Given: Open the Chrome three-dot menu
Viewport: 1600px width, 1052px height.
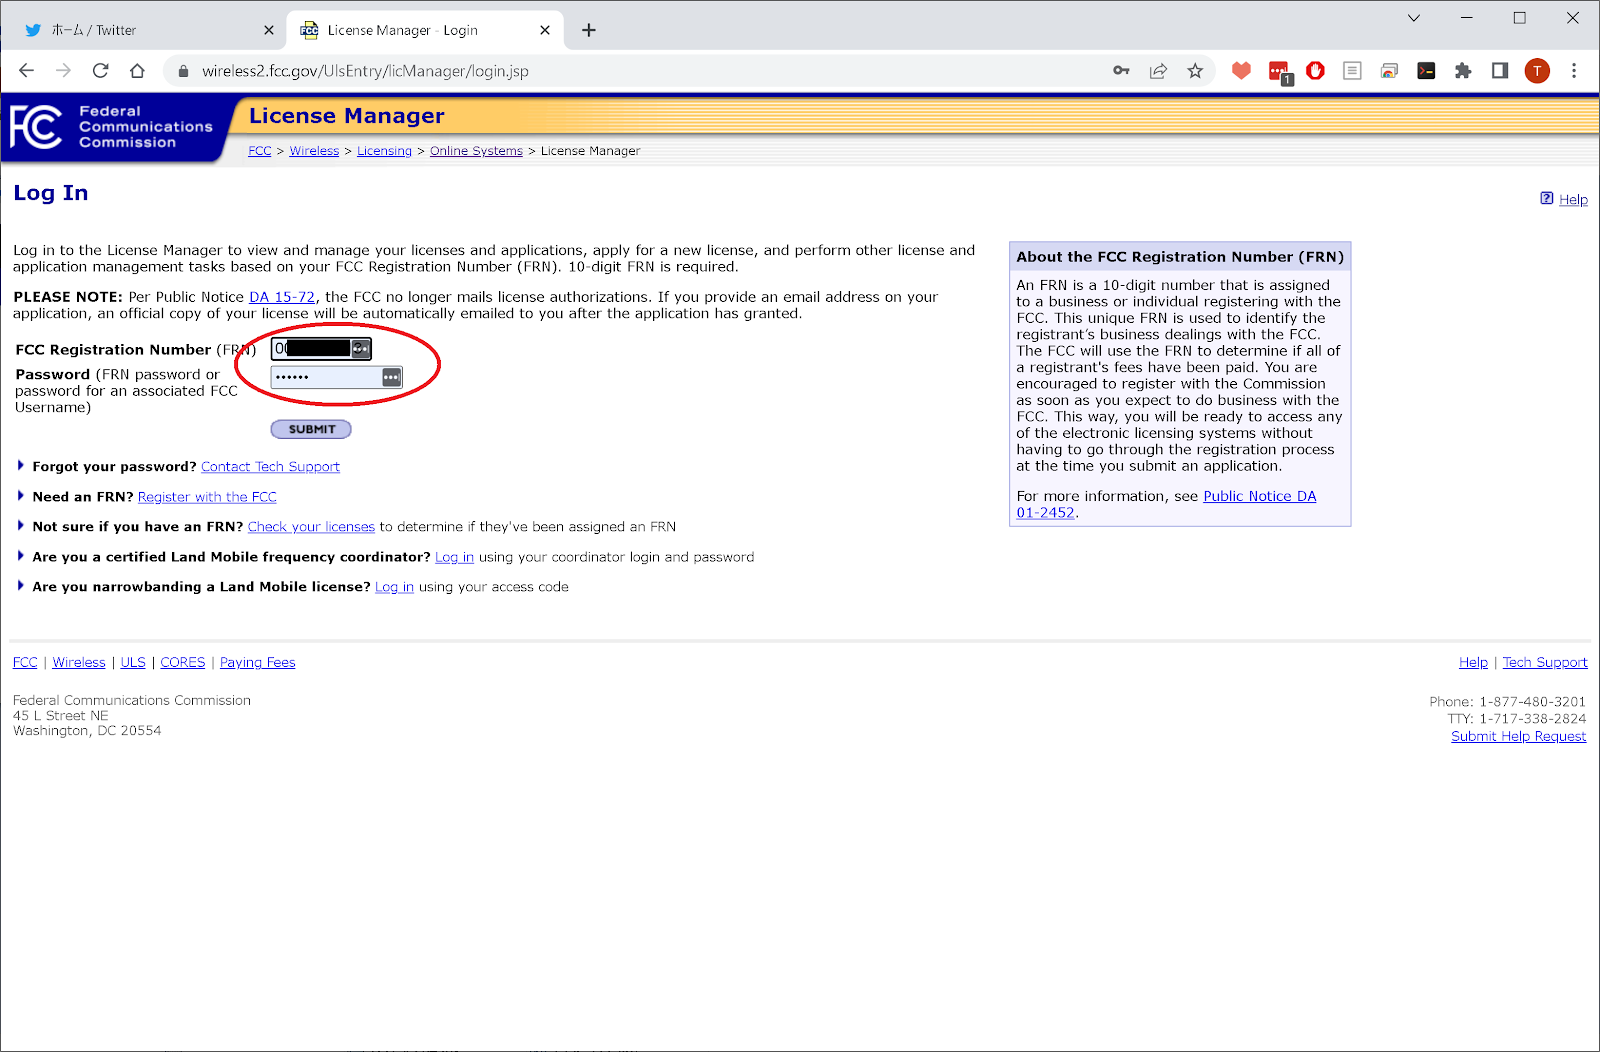Looking at the screenshot, I should [x=1574, y=71].
